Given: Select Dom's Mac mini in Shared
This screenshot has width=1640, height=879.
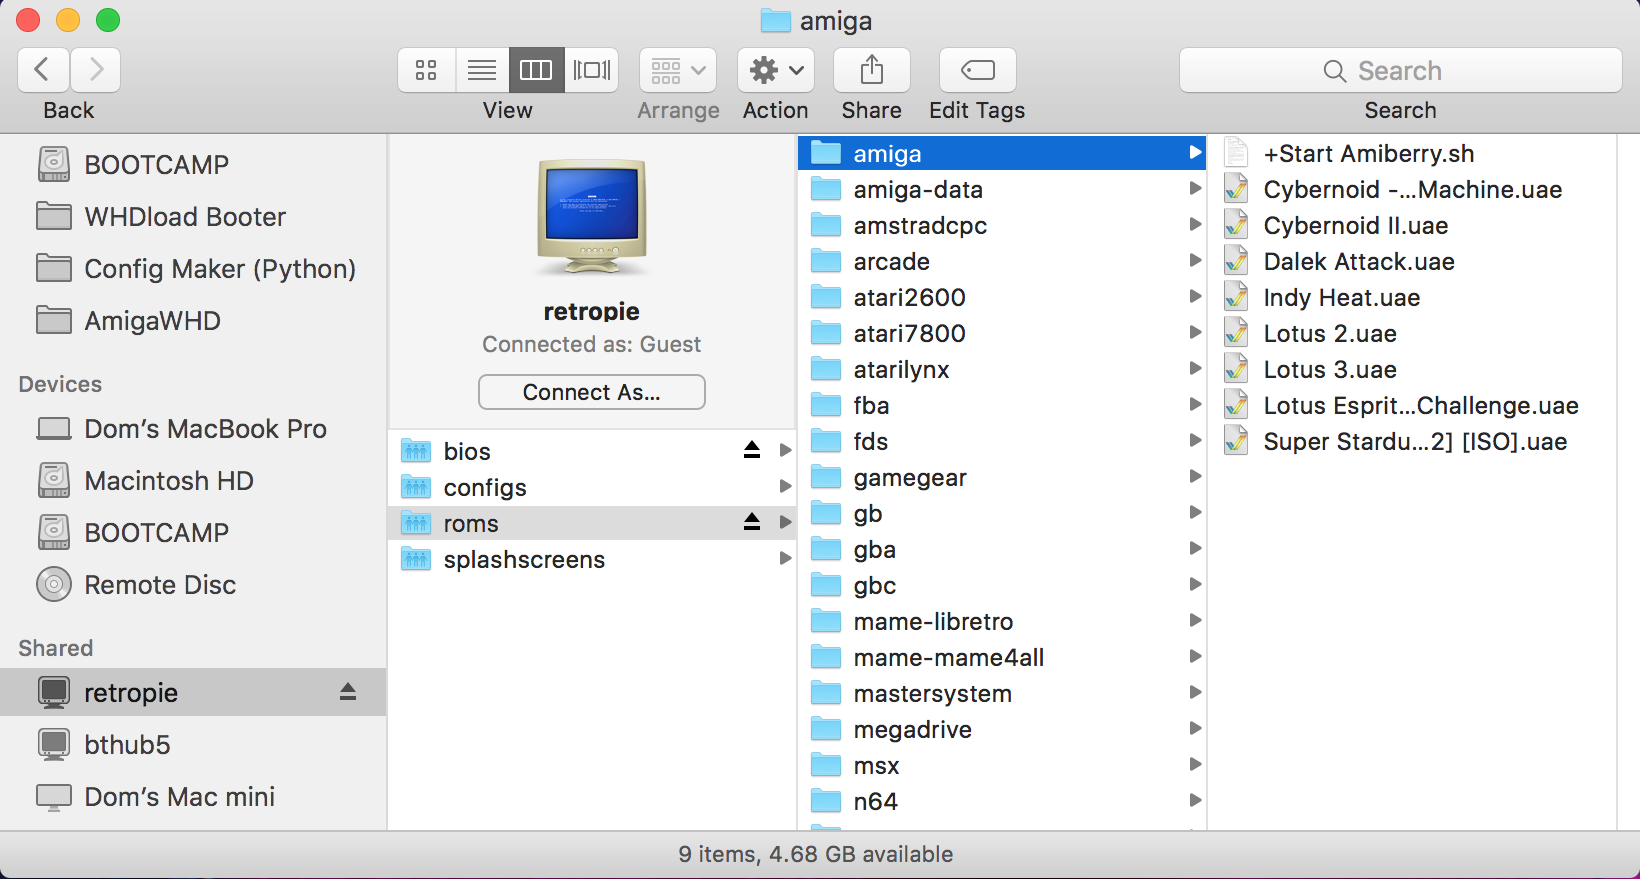Looking at the screenshot, I should pos(193,796).
